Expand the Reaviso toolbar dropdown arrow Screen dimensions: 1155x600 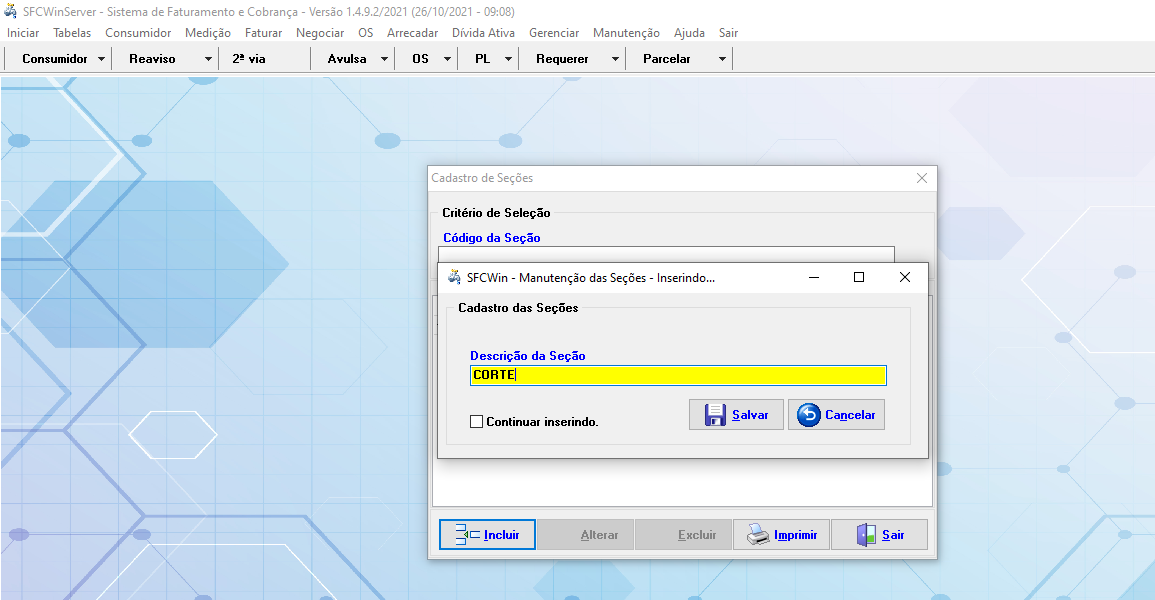click(x=208, y=59)
